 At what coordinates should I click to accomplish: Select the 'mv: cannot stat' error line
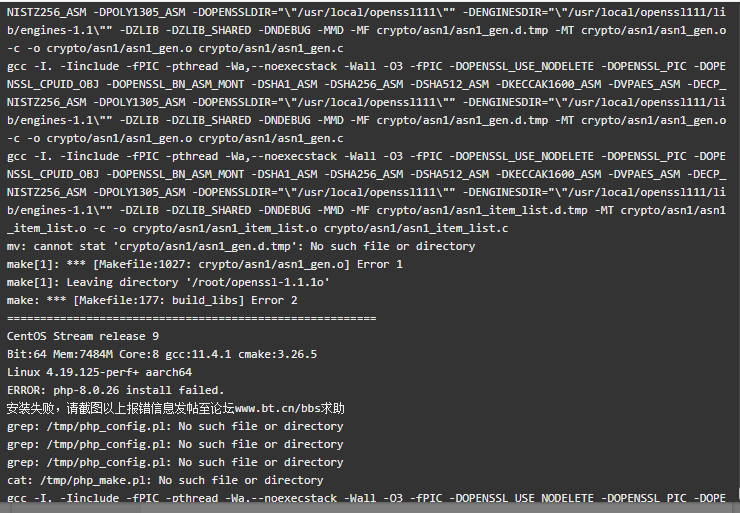pyautogui.click(x=241, y=246)
